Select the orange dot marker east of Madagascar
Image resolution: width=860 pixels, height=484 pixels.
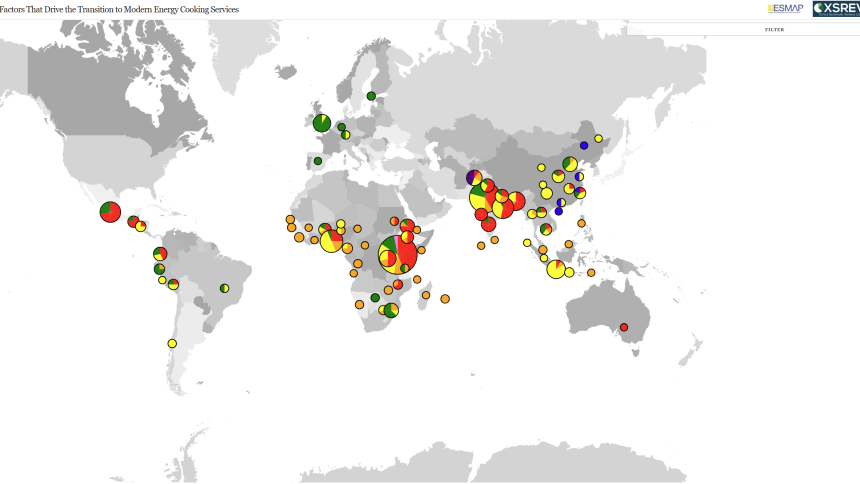click(x=445, y=299)
